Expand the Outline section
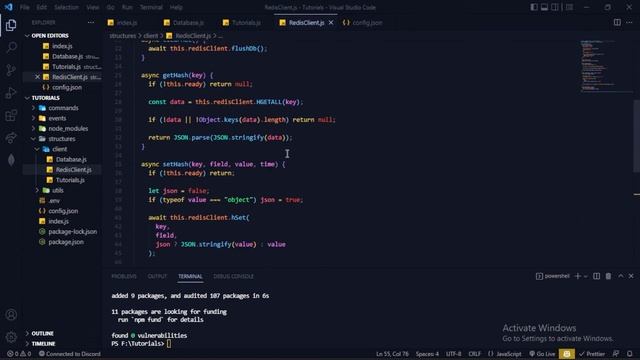Screen dimensions: 640x360 coord(42,333)
